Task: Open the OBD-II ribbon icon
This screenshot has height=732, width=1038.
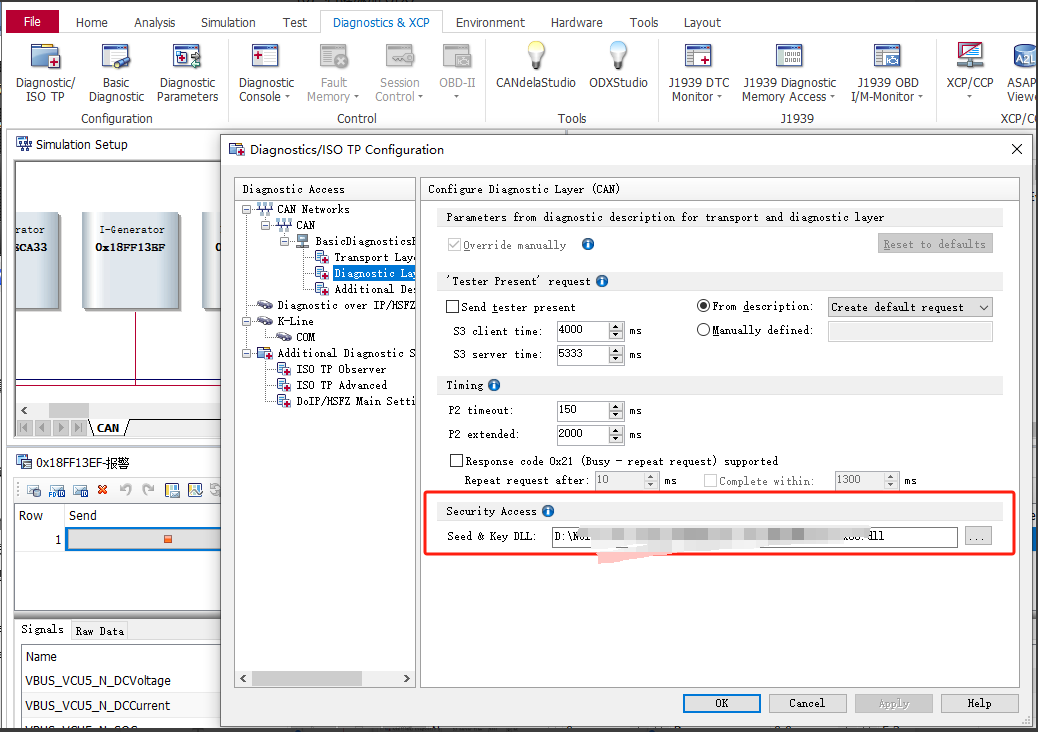Action: [457, 57]
